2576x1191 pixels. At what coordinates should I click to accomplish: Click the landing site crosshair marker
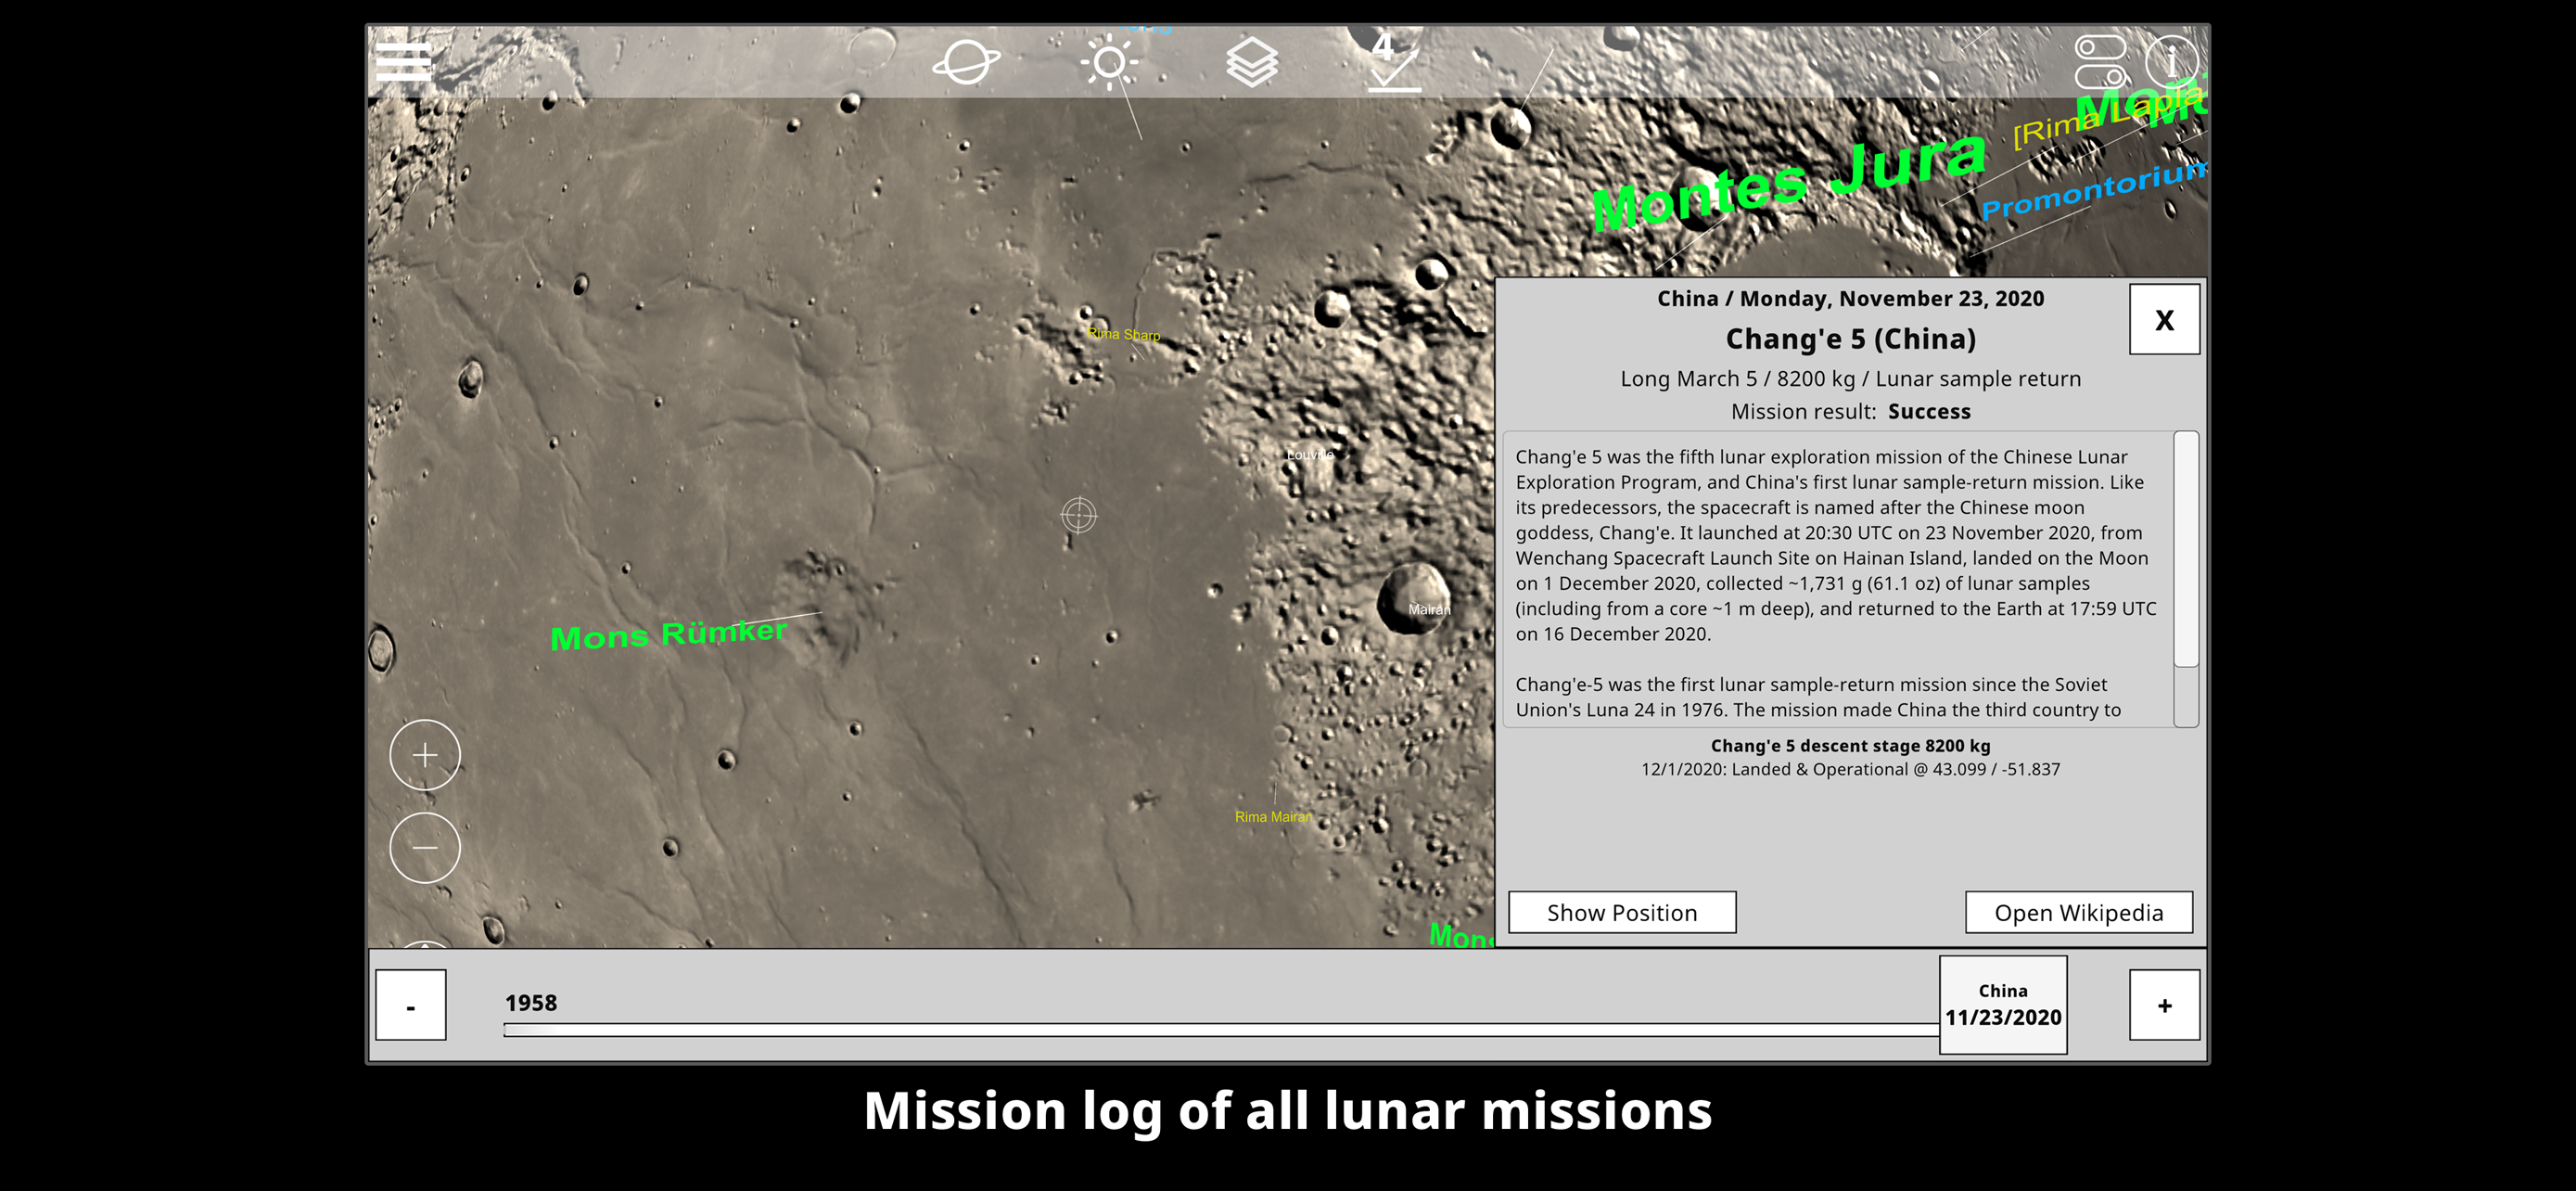tap(1078, 515)
